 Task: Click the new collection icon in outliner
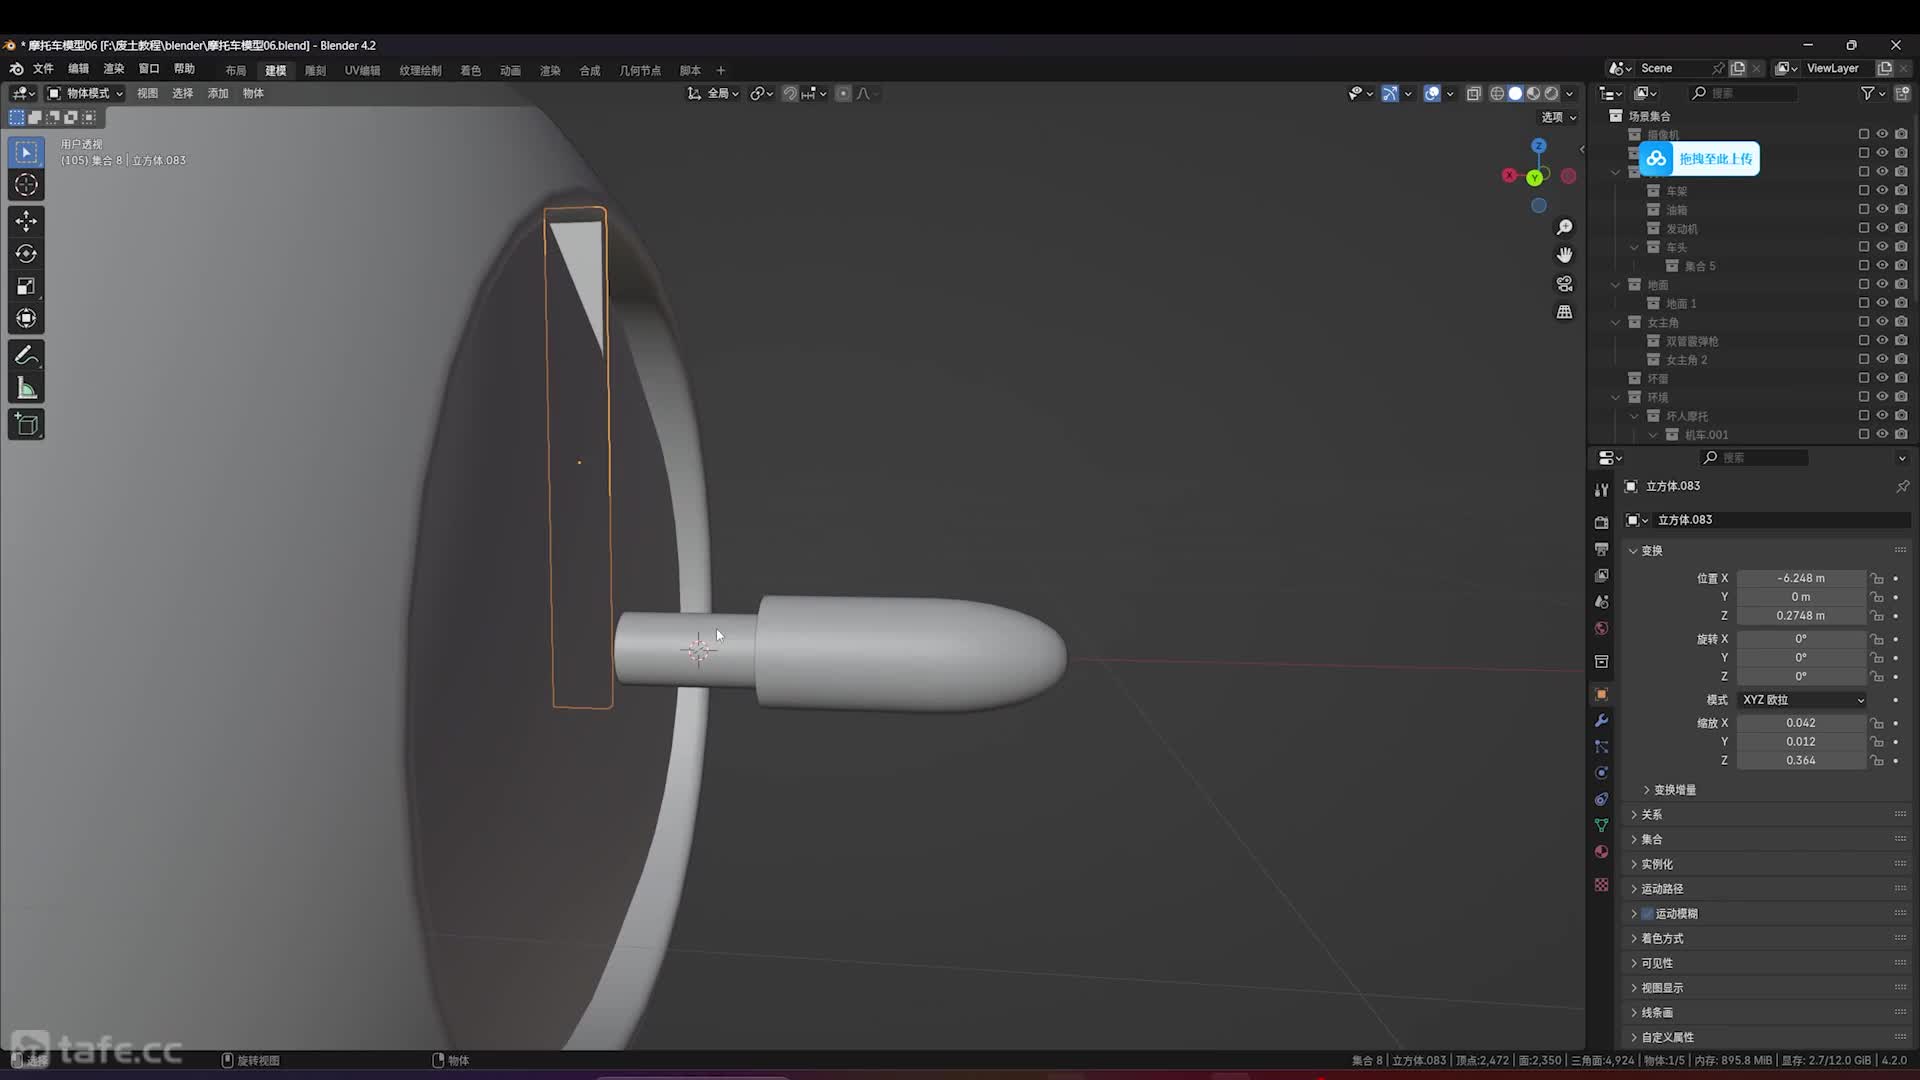[x=1902, y=93]
